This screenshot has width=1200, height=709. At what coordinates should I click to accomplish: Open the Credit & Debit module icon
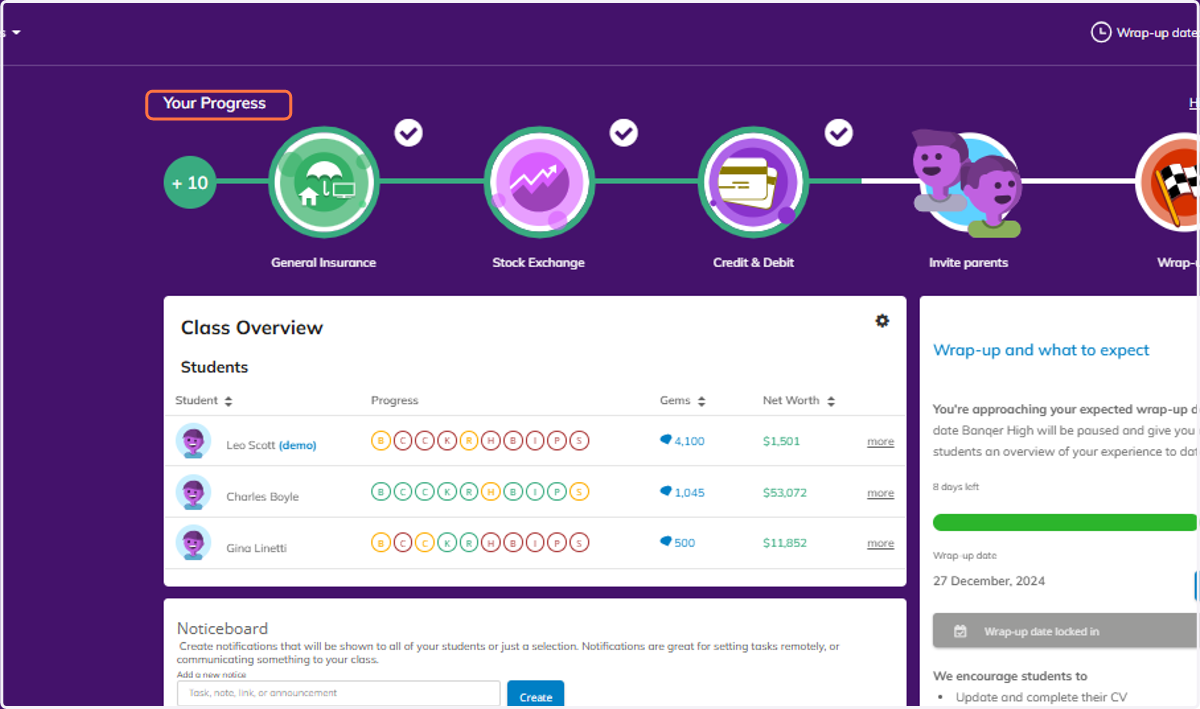point(753,182)
